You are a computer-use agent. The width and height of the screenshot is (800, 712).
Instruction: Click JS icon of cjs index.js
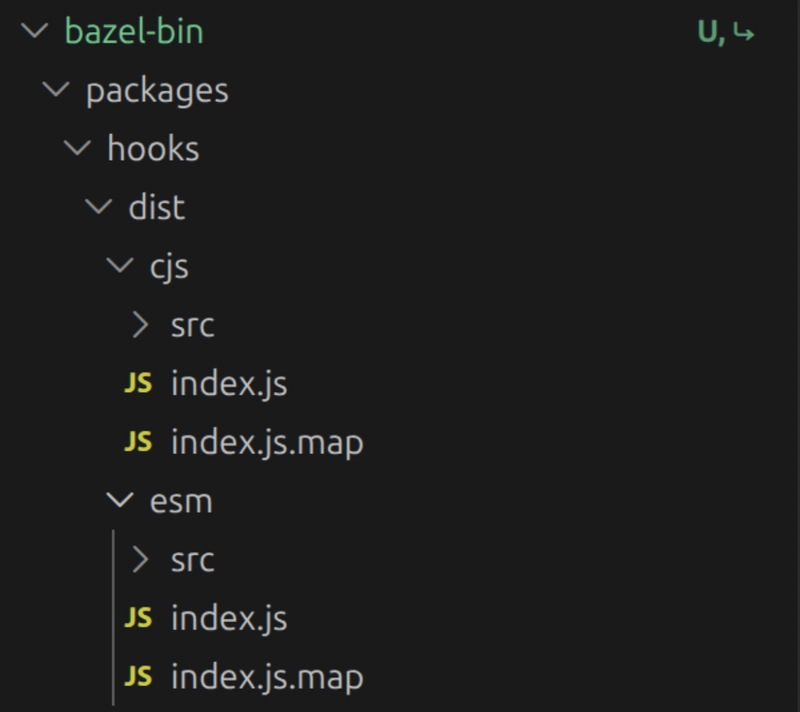tap(138, 384)
